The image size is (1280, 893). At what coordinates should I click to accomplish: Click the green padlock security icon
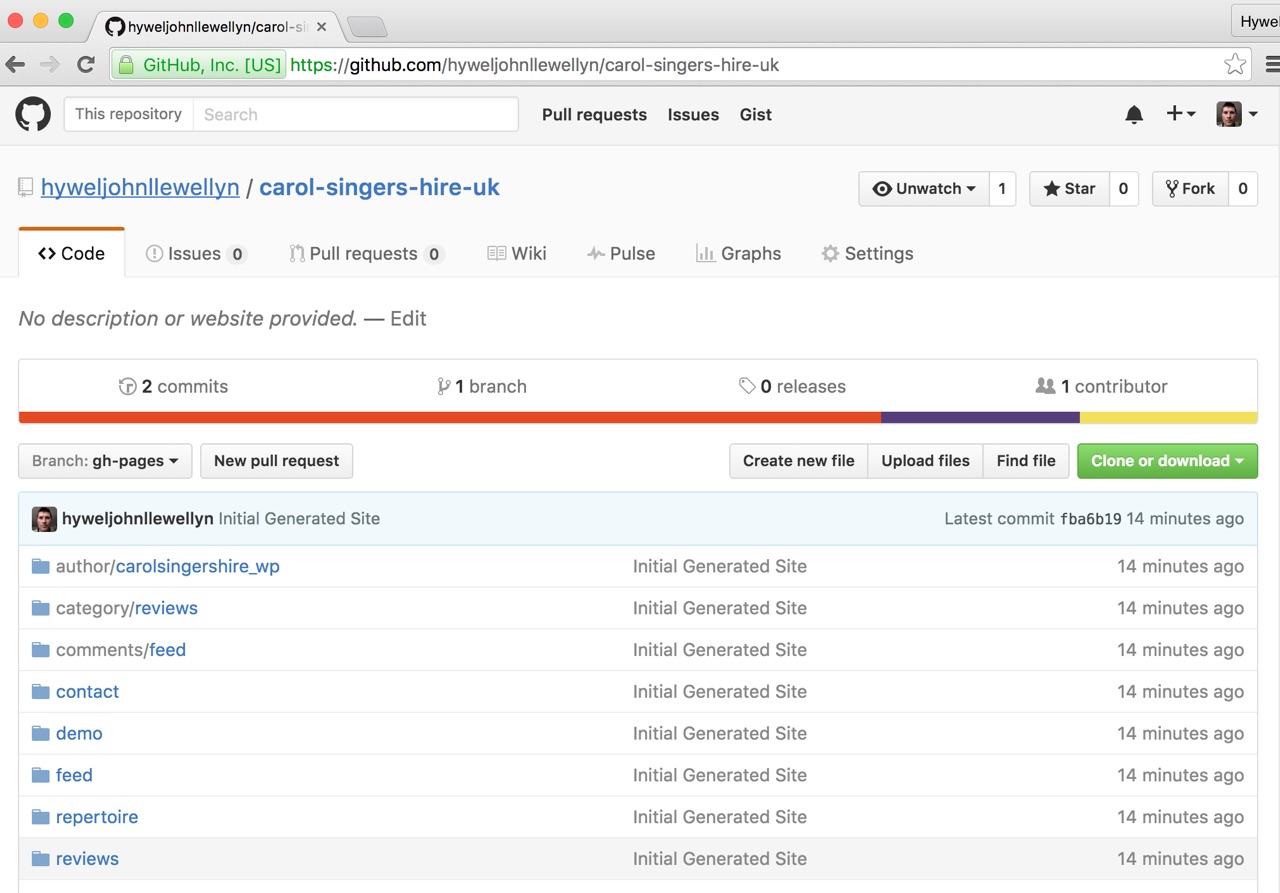[126, 65]
